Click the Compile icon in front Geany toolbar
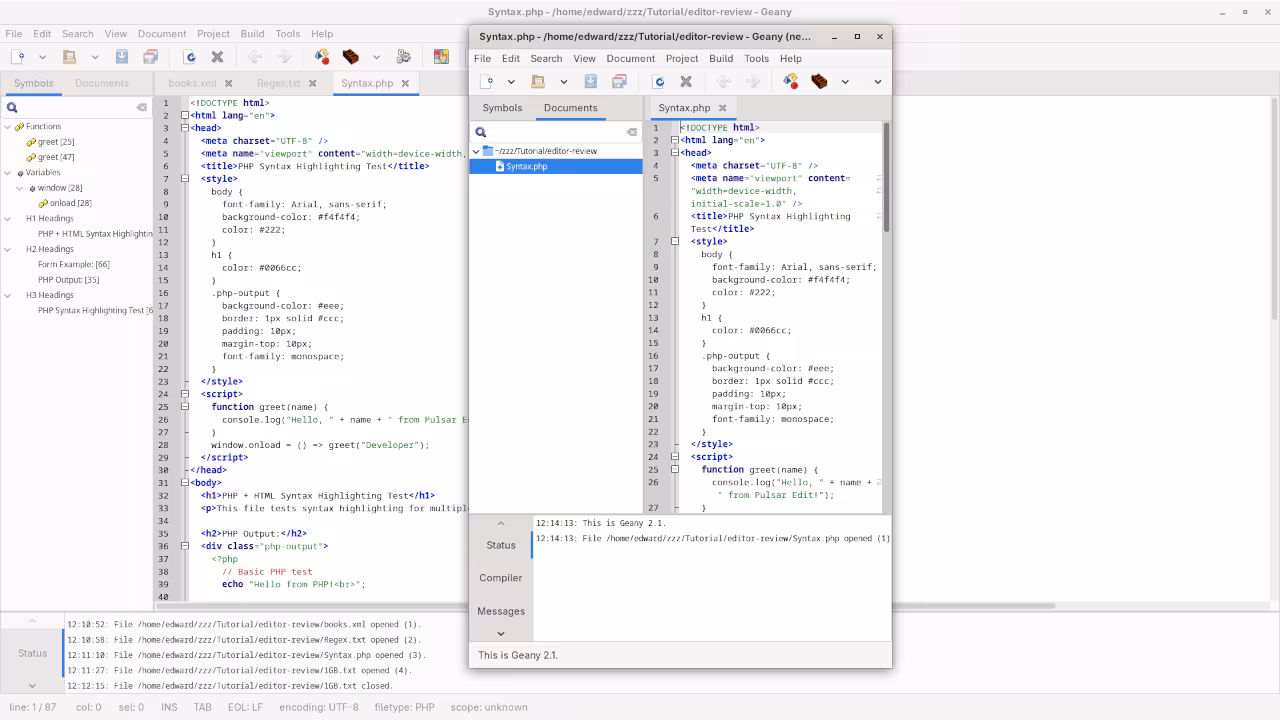Image resolution: width=1280 pixels, height=720 pixels. tap(791, 82)
